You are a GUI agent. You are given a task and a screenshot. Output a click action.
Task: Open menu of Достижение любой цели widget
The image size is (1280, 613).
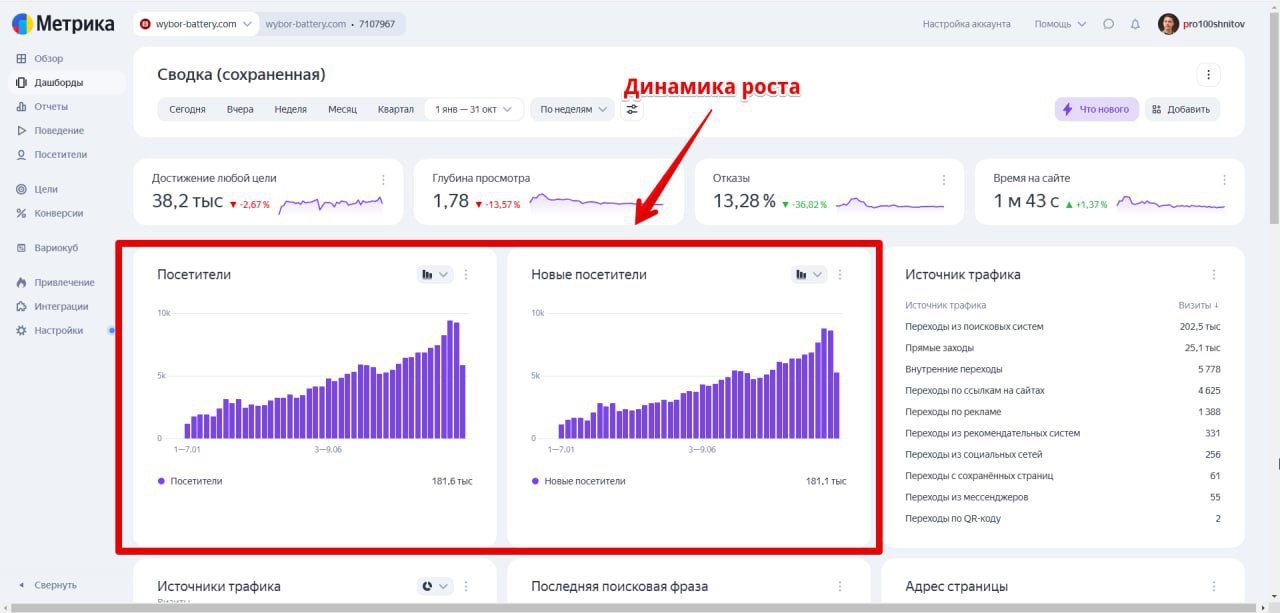pos(383,180)
